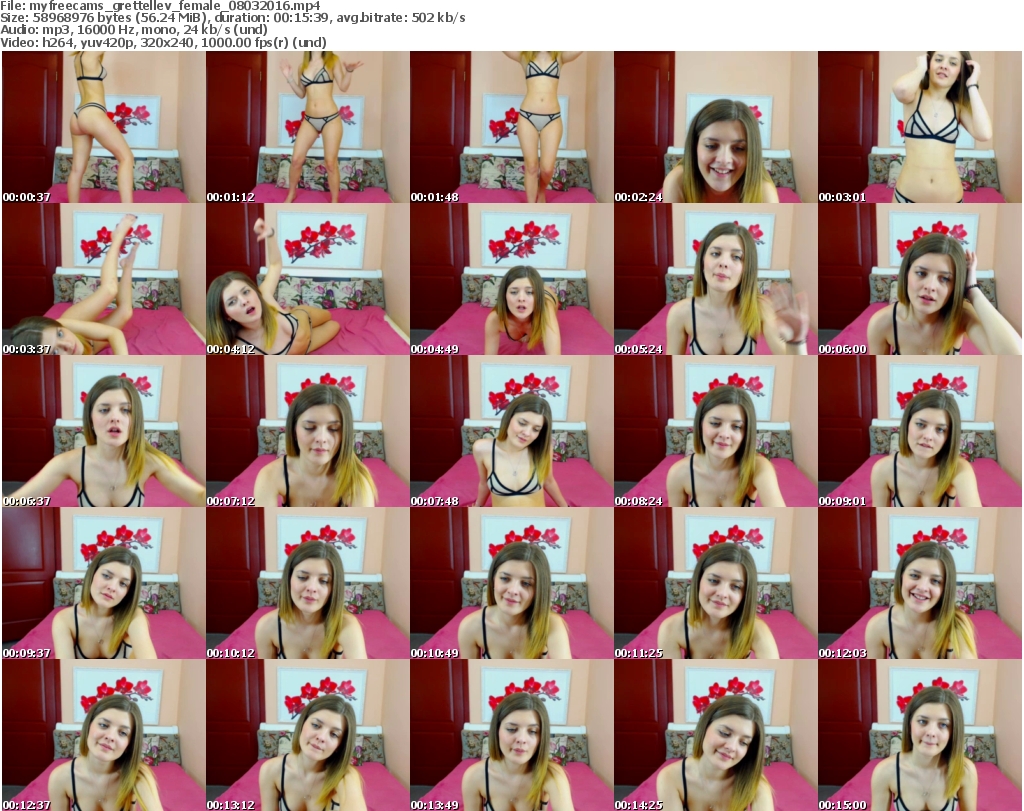The width and height of the screenshot is (1024, 811).
Task: Select the thumbnail frame stamped 00:01:48
Action: [511, 127]
